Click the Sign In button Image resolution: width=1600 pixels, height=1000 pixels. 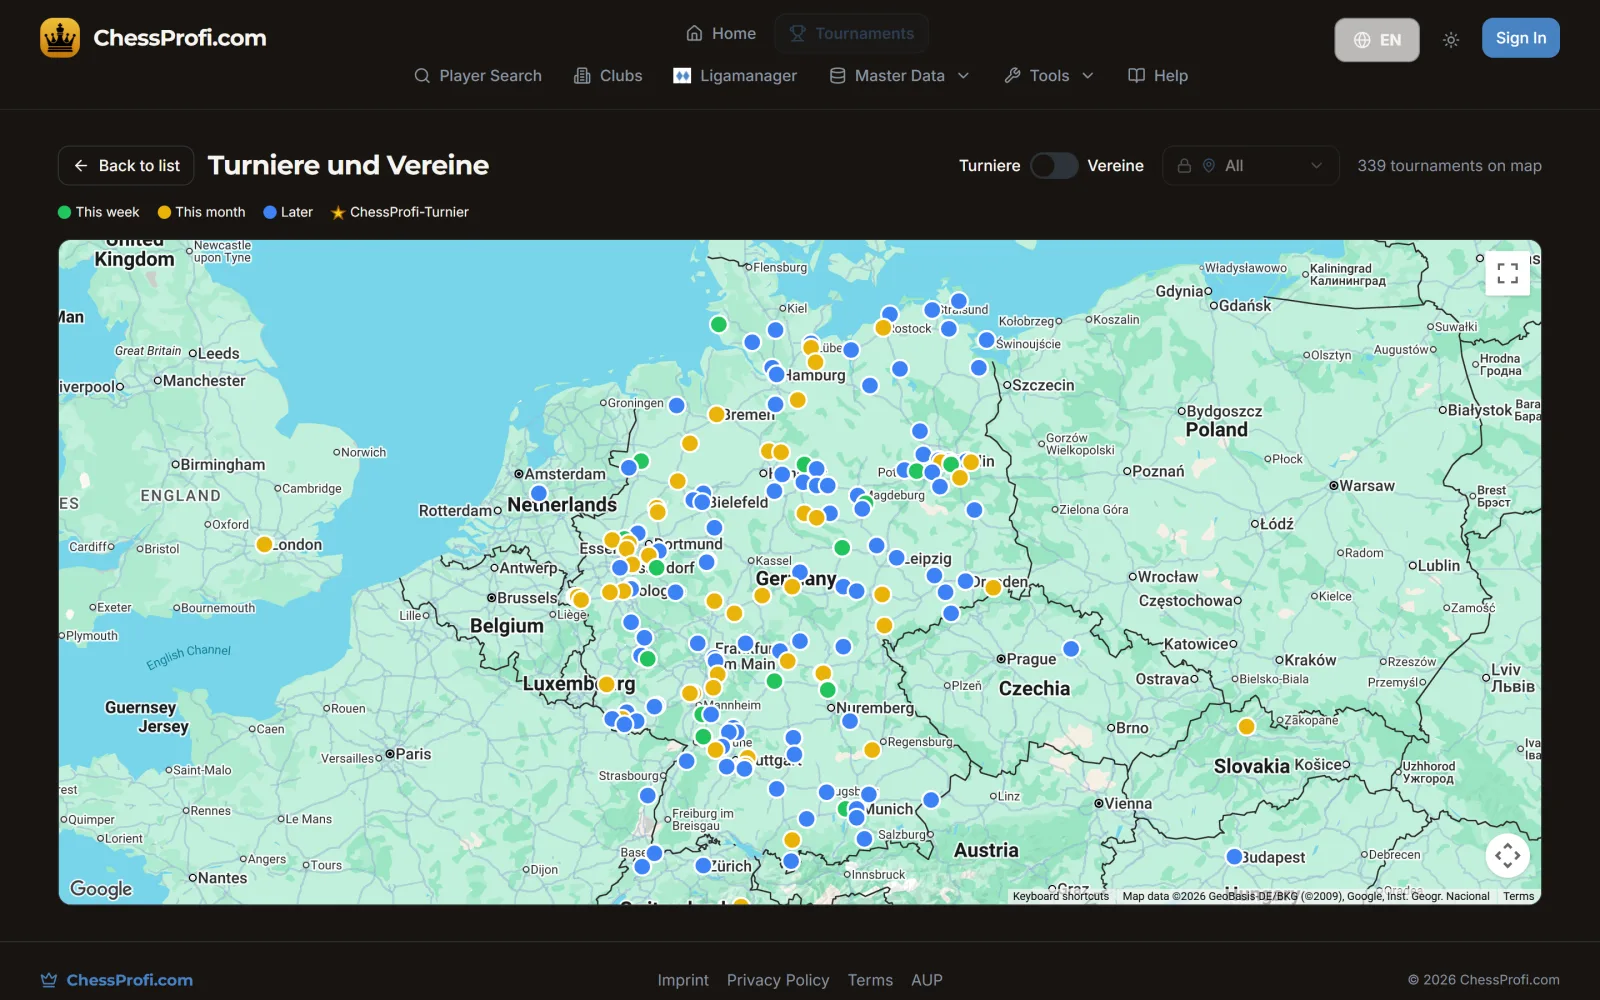pyautogui.click(x=1521, y=38)
